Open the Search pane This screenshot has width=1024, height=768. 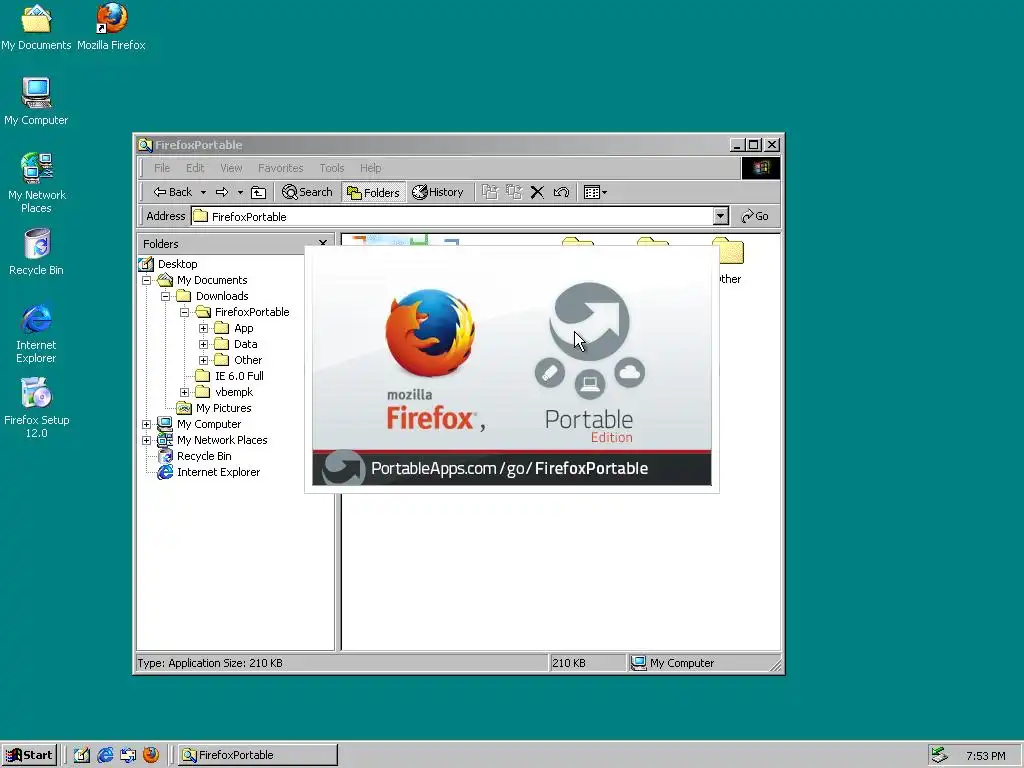click(308, 192)
